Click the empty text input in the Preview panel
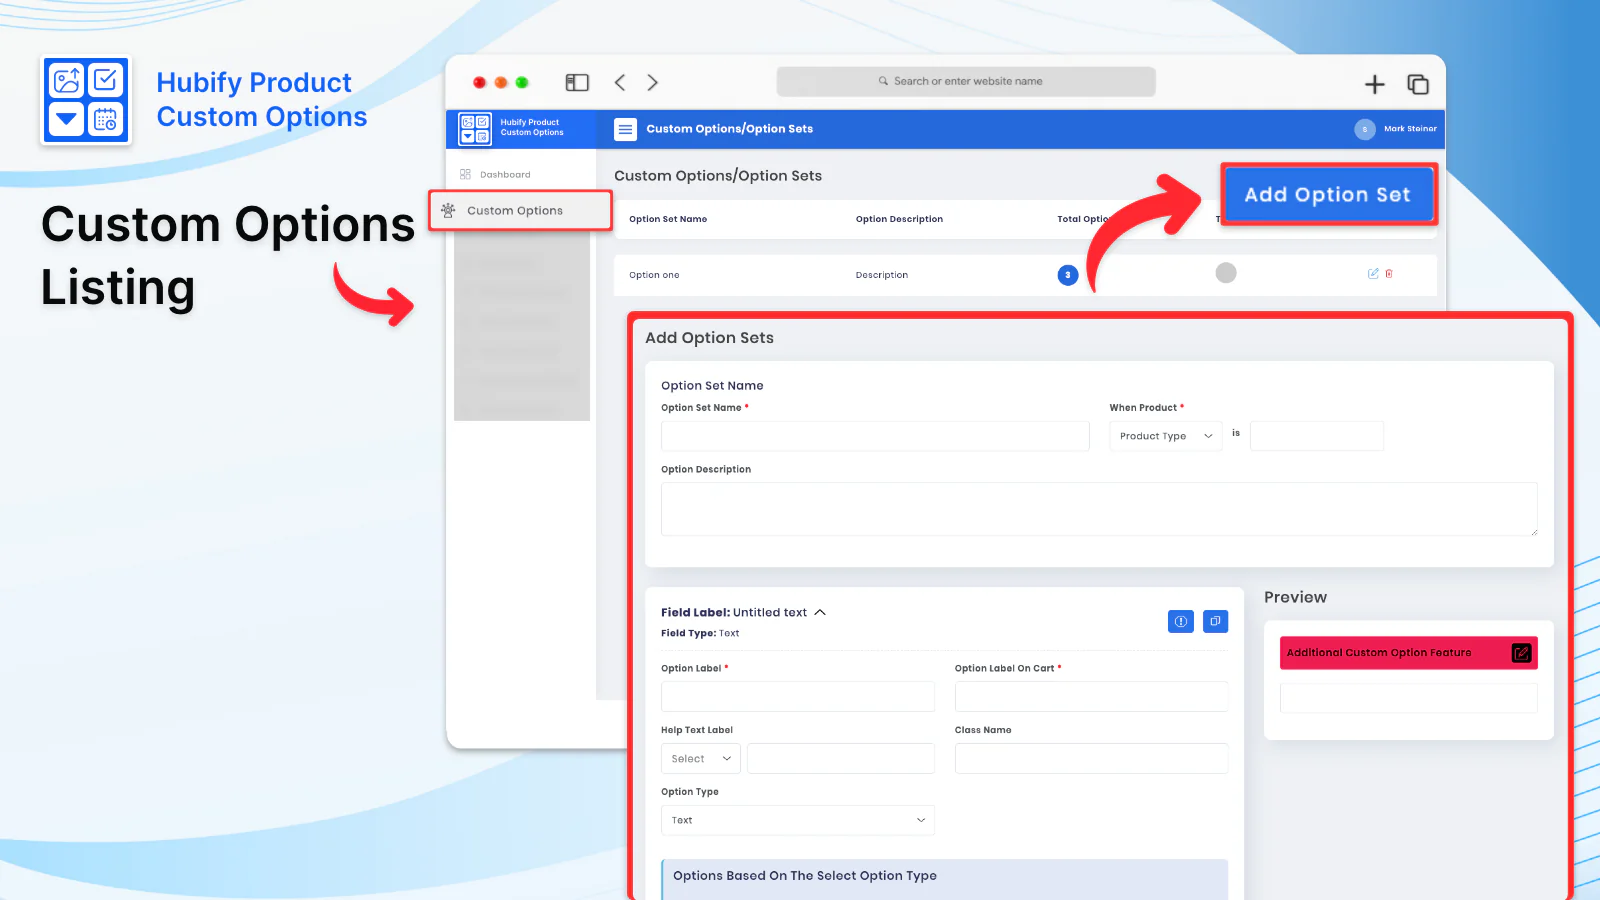The image size is (1600, 900). [1408, 698]
